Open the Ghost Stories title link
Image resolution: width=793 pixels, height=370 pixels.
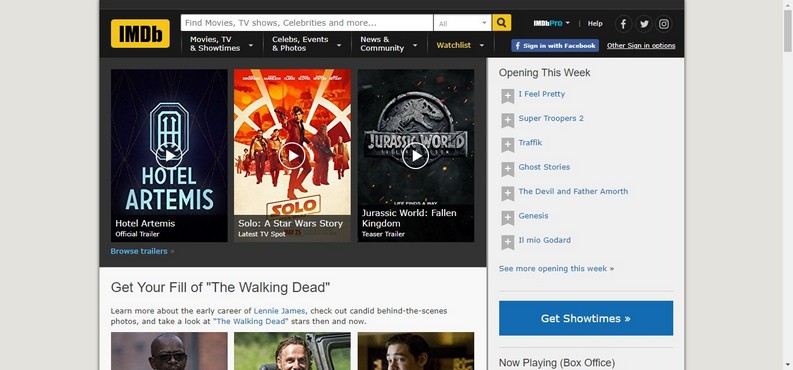click(x=544, y=167)
